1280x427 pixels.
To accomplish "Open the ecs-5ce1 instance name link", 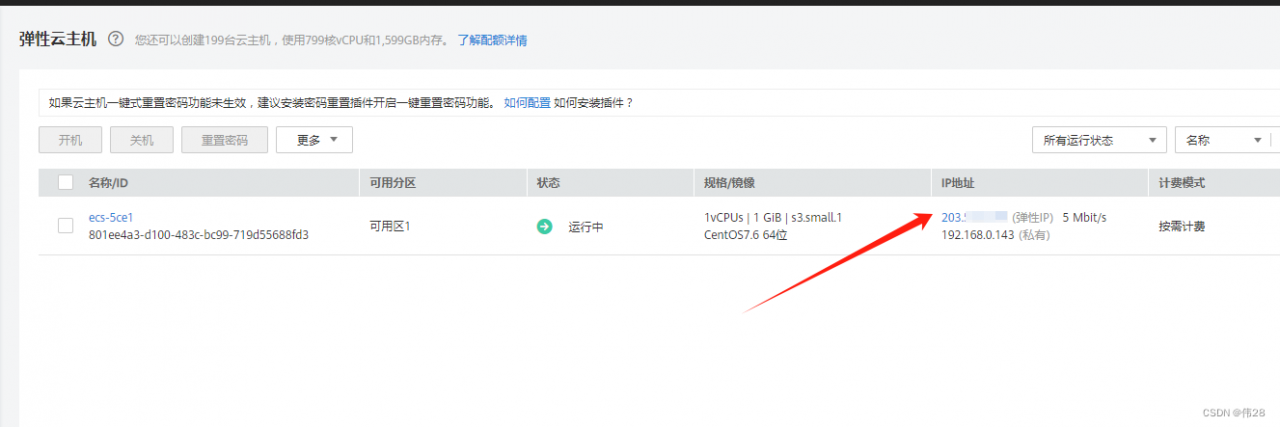I will pyautogui.click(x=111, y=217).
